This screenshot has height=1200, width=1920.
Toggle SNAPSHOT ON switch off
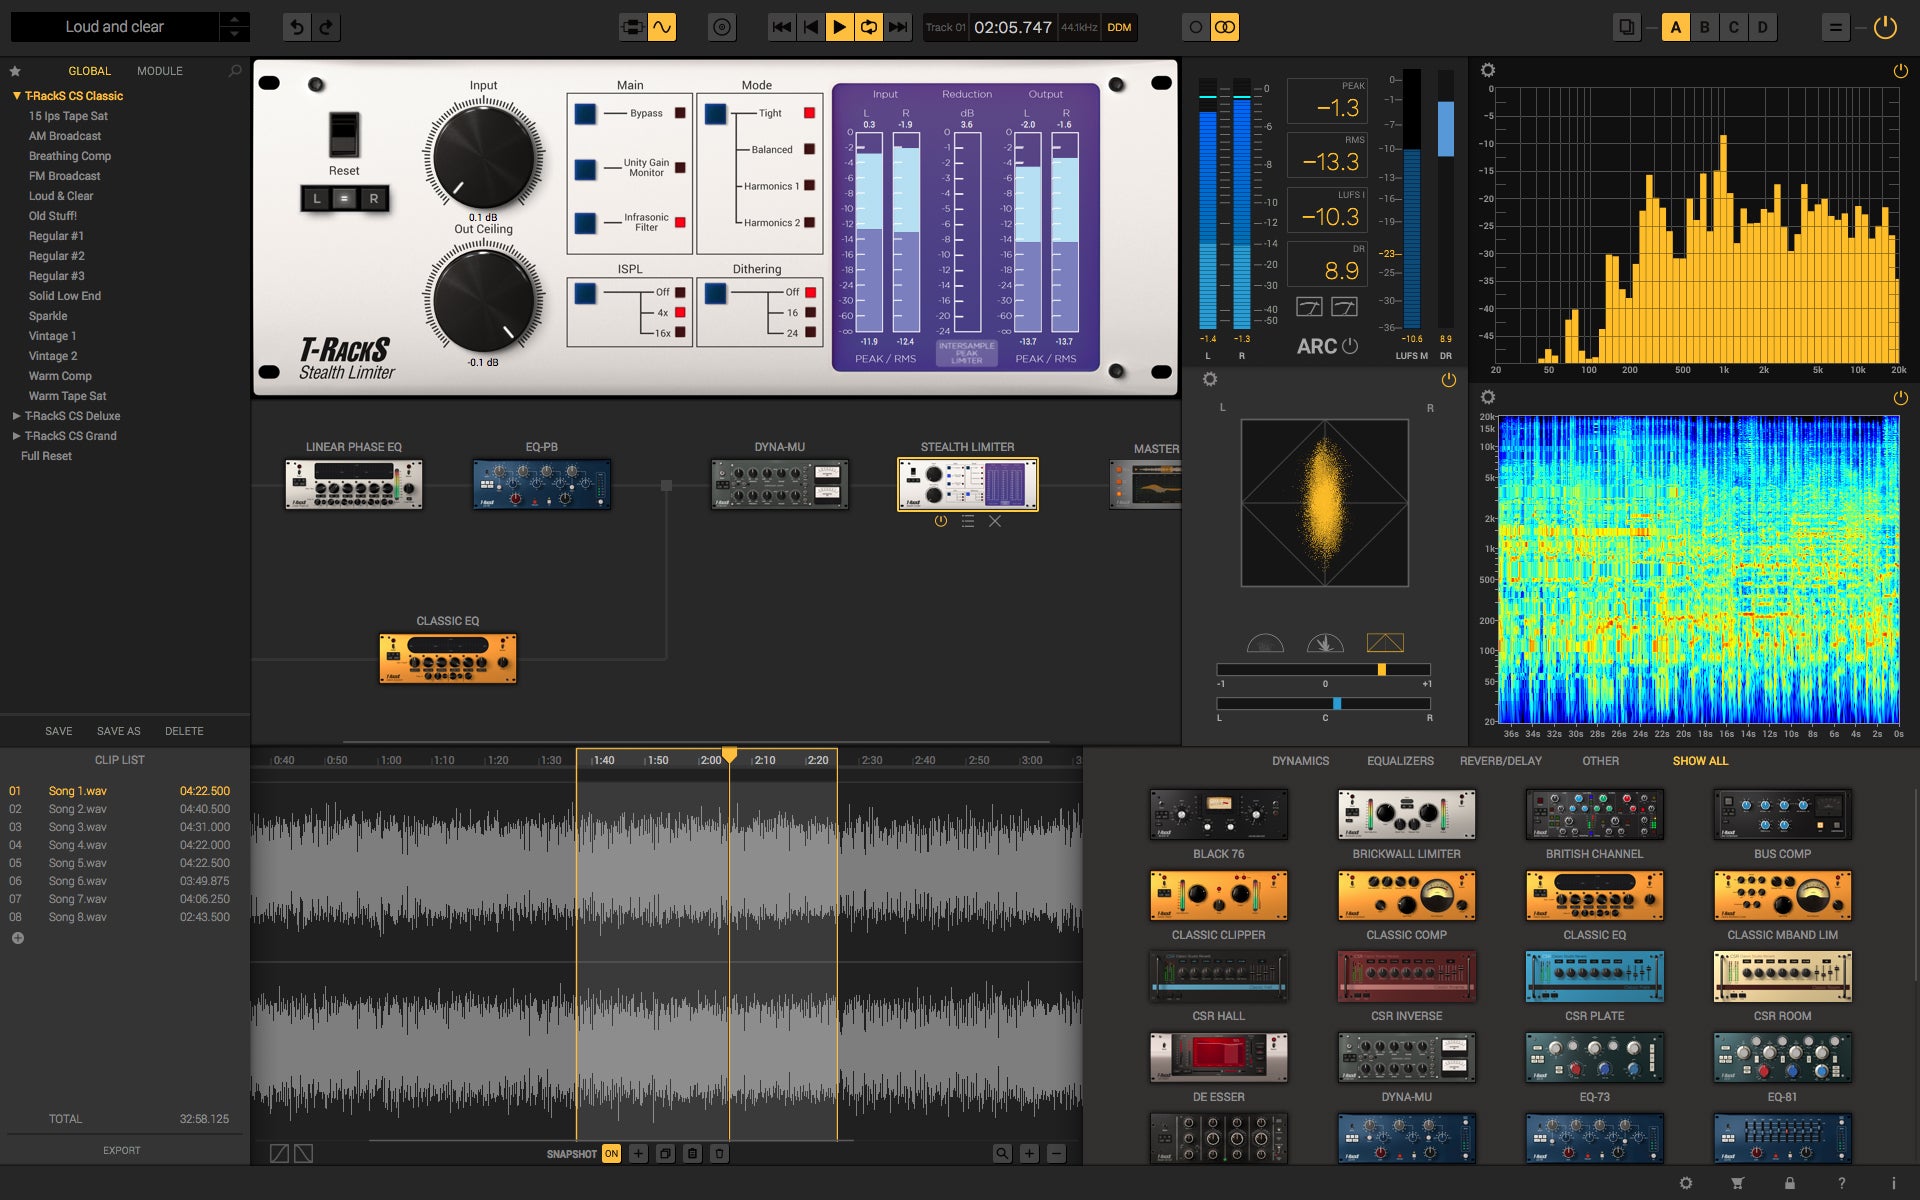pos(611,1153)
